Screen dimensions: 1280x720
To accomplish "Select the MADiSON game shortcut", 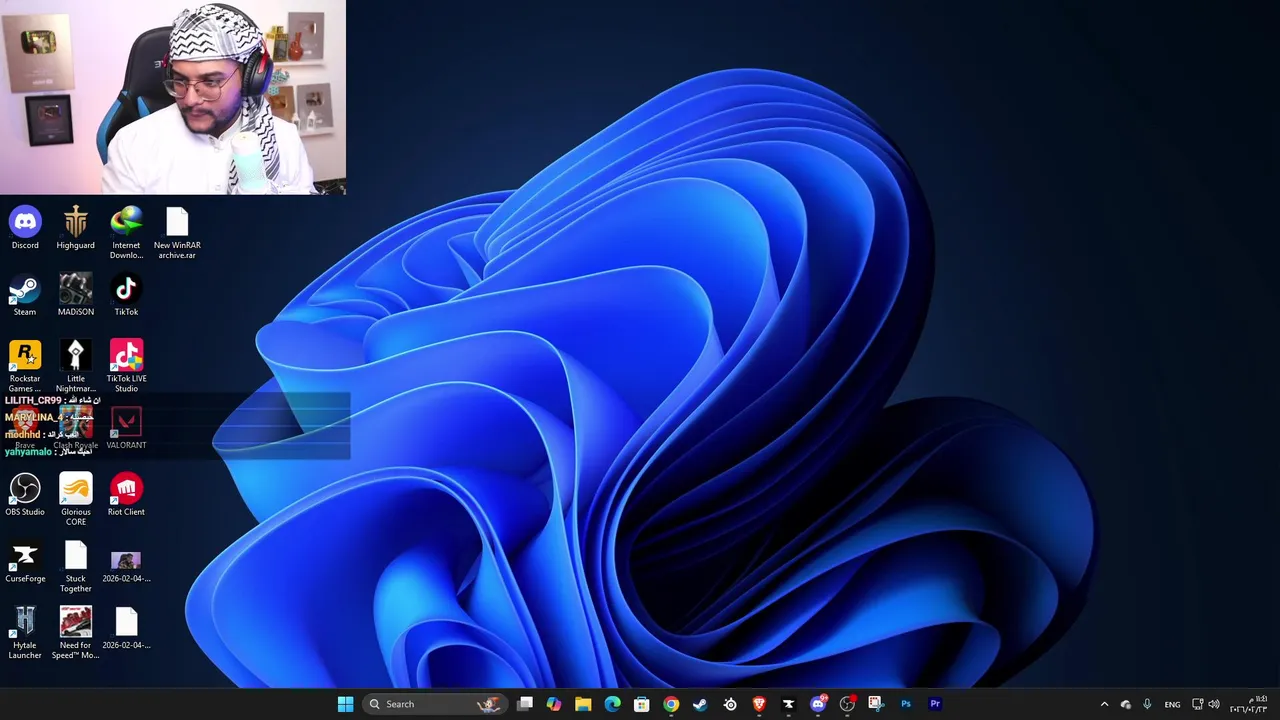I will click(x=75, y=296).
